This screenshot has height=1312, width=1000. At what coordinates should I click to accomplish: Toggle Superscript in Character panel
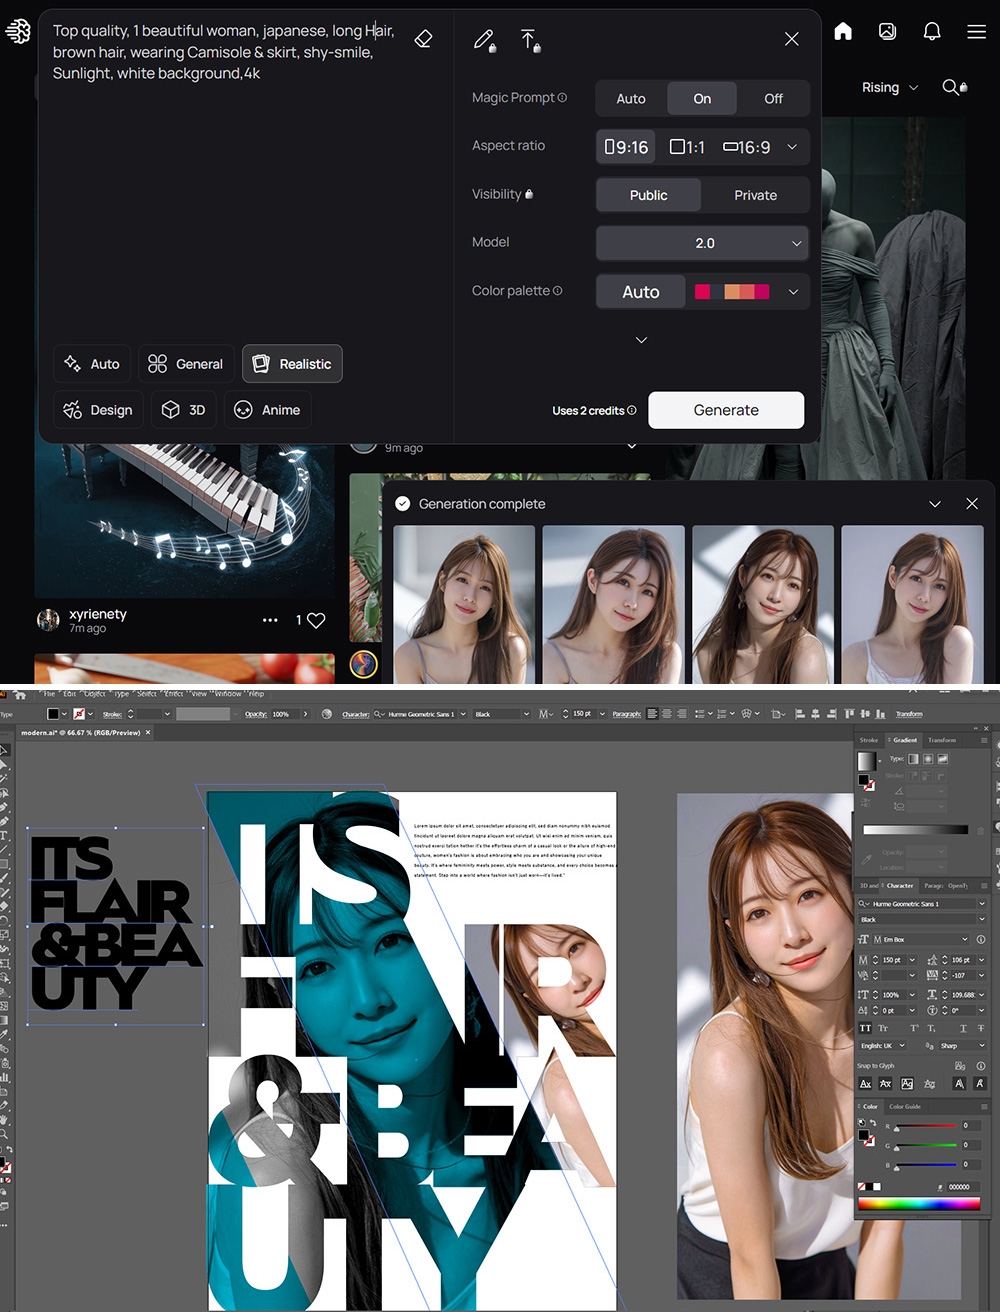tap(914, 1028)
